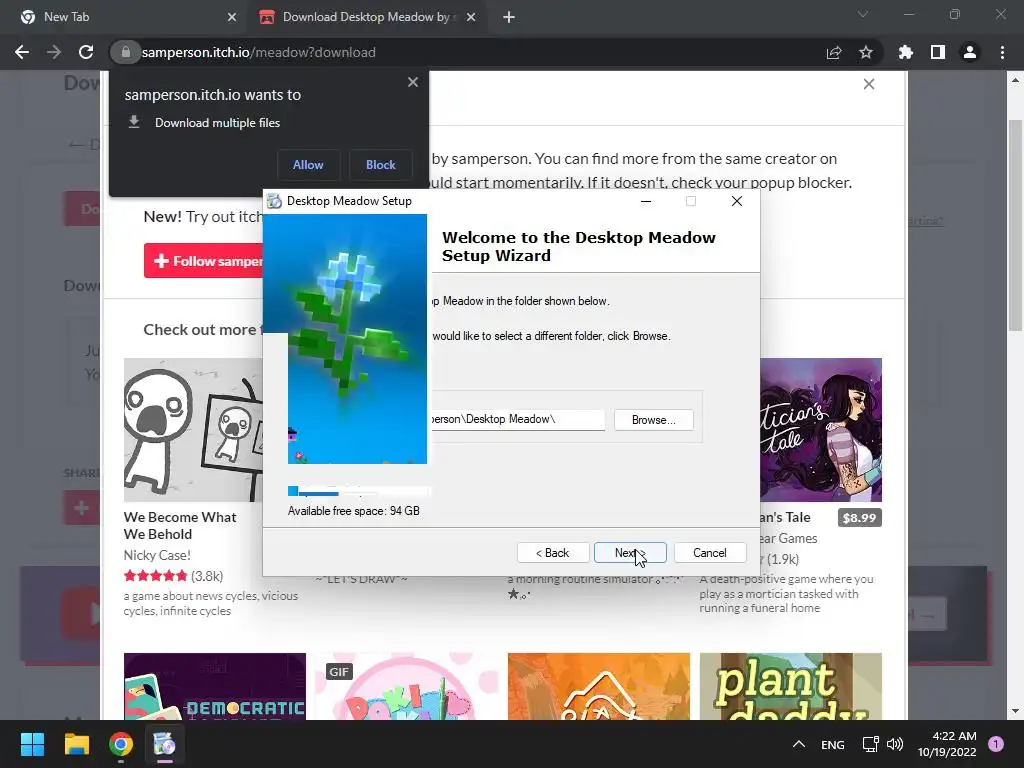
Task: Click the page scrollbar down arrow
Action: click(1015, 711)
